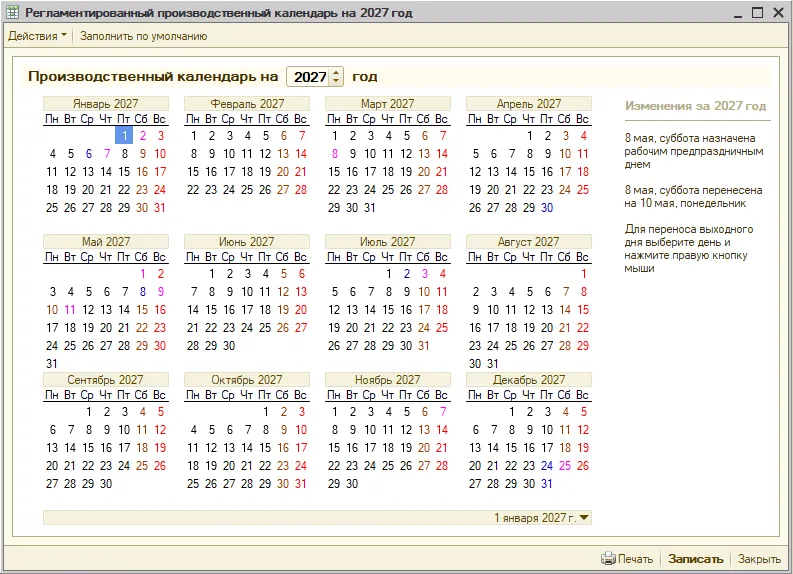Click the printer icon next to Печать

tap(608, 559)
